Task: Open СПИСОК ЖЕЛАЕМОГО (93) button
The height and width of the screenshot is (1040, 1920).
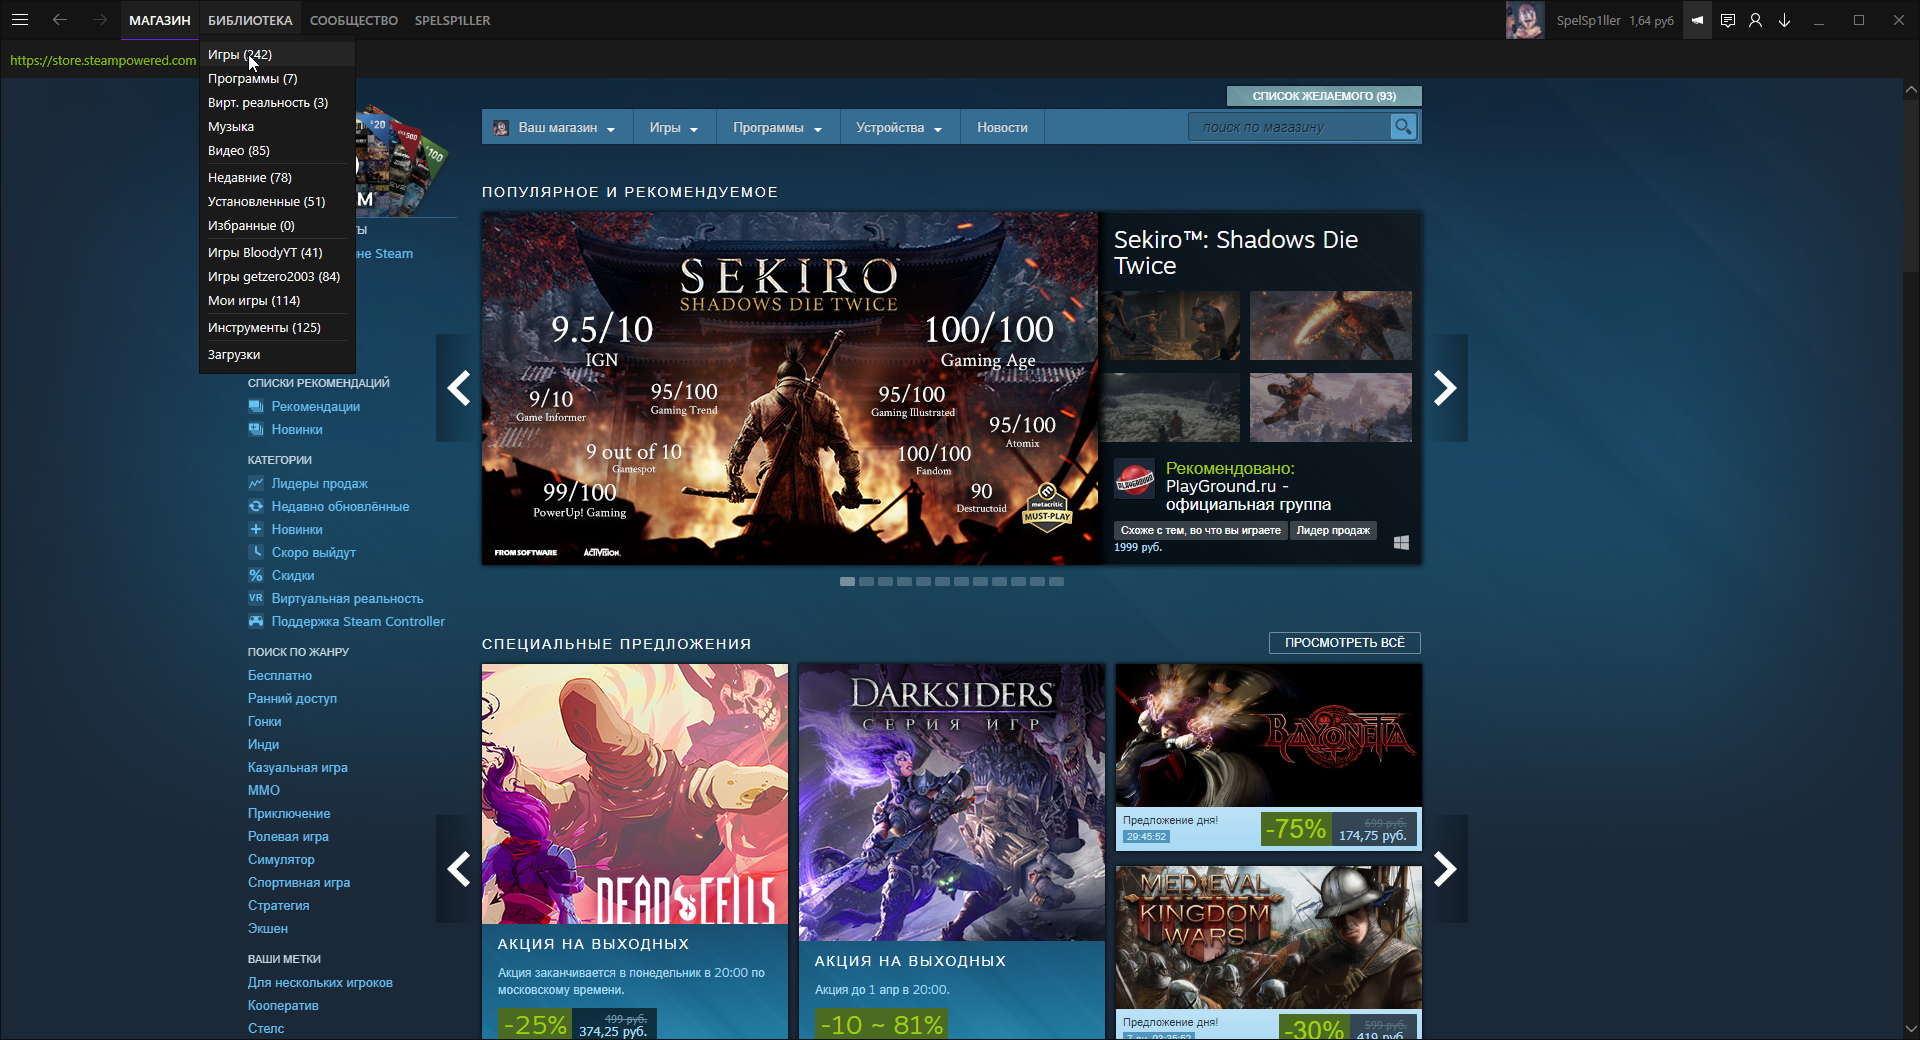Action: [1324, 96]
